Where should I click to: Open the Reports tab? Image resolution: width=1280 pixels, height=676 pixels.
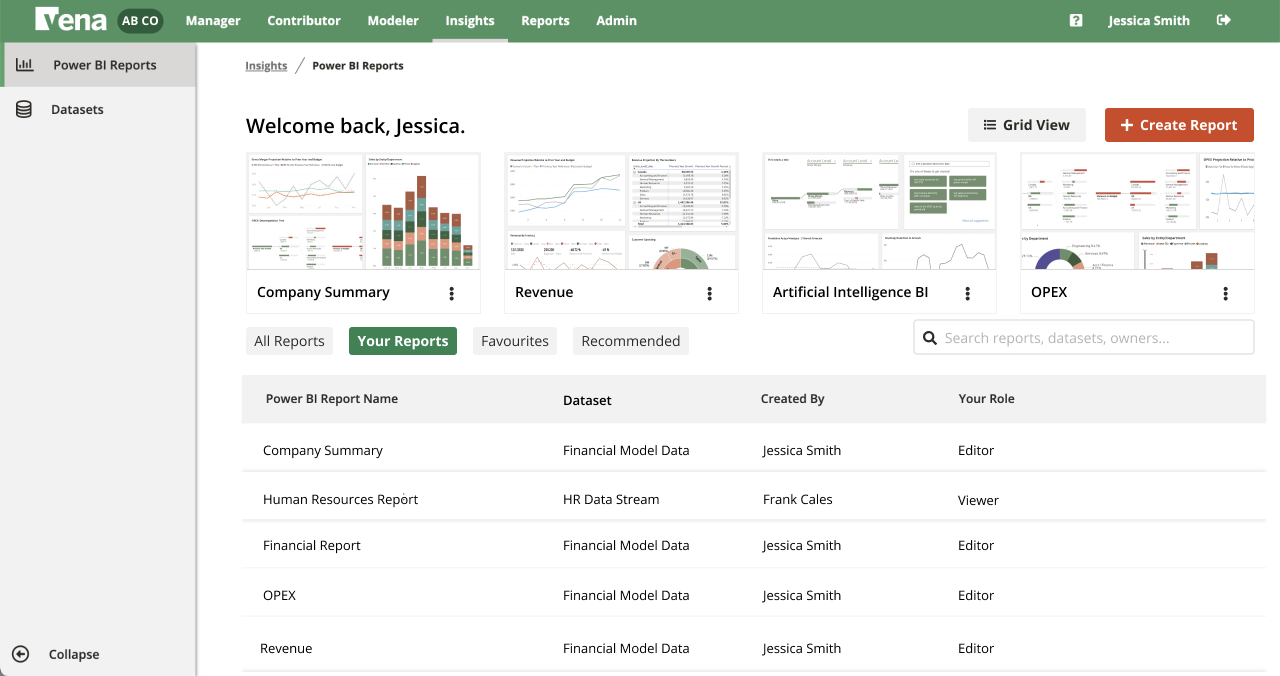[545, 20]
